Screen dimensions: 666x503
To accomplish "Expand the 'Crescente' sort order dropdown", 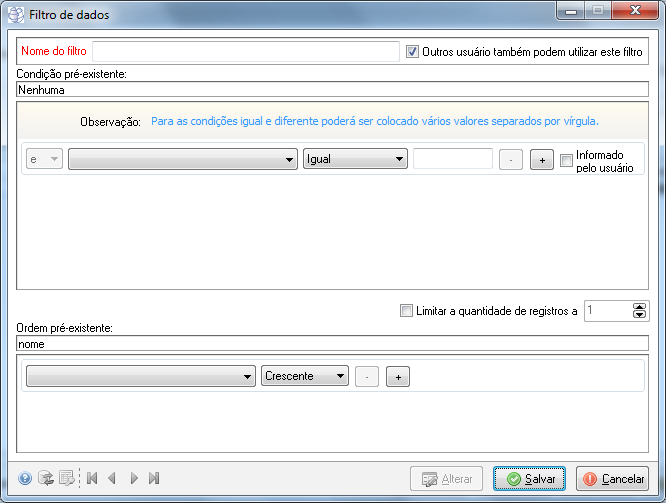I will [x=305, y=377].
